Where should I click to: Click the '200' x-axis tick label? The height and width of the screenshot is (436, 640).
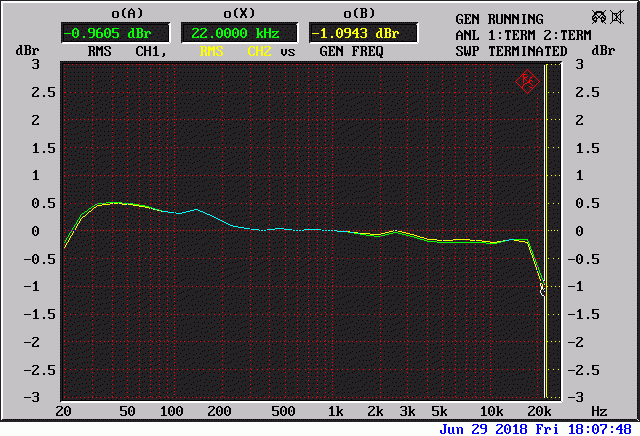[219, 412]
